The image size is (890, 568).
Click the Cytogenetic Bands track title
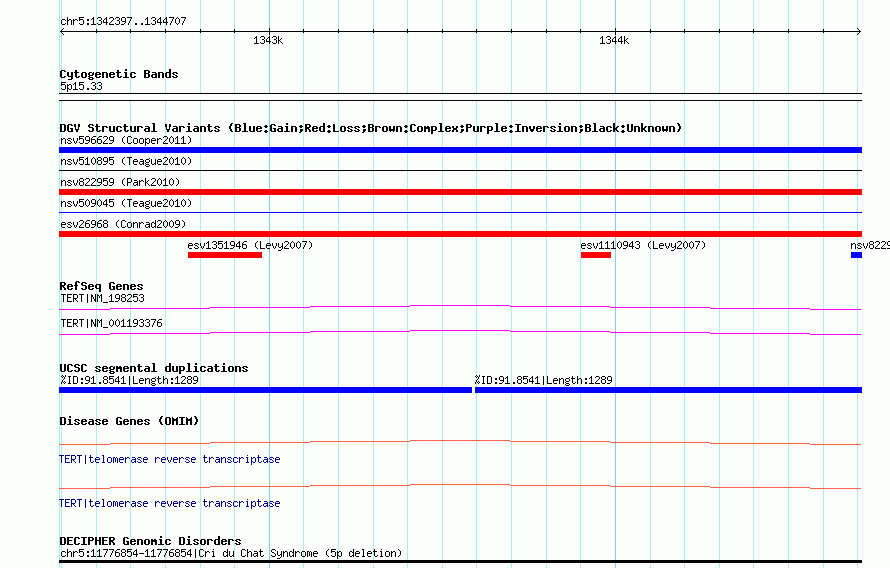click(x=119, y=74)
